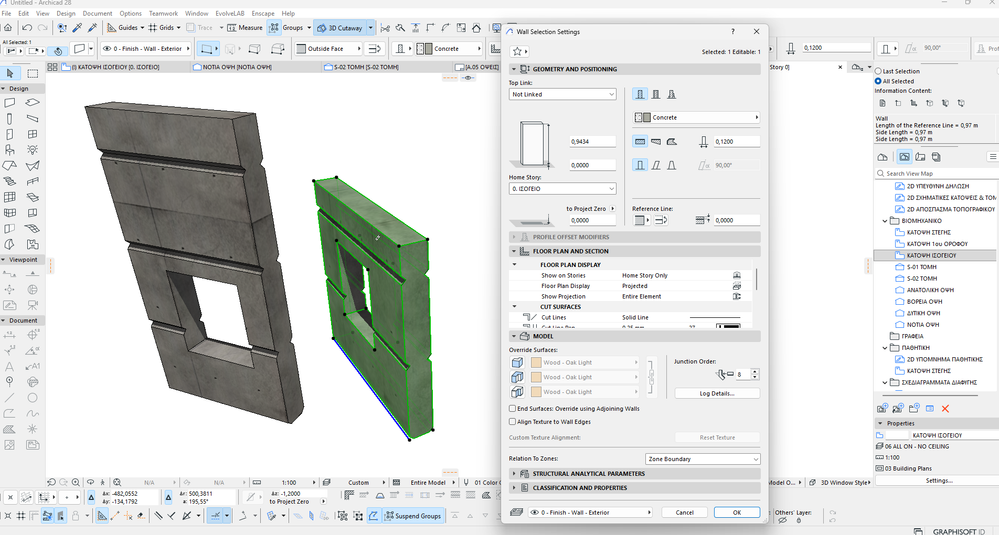Viewport: 999px width, 535px height.
Task: Click the Cut Lines pen color swatch
Action: (x=728, y=327)
